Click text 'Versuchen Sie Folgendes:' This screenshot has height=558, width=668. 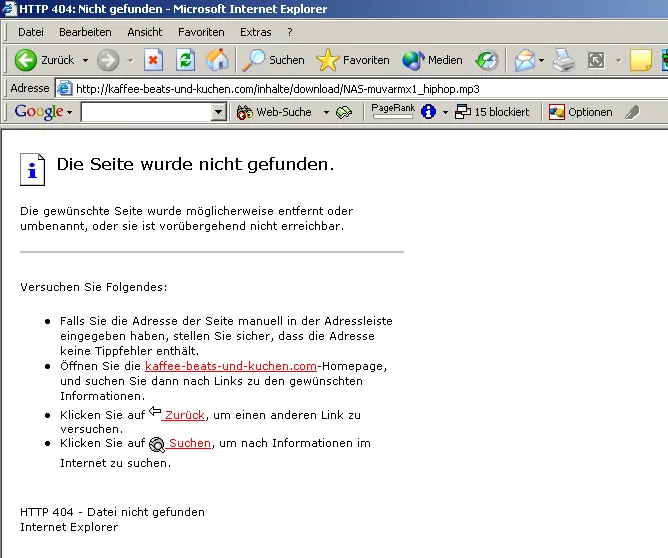pos(94,287)
